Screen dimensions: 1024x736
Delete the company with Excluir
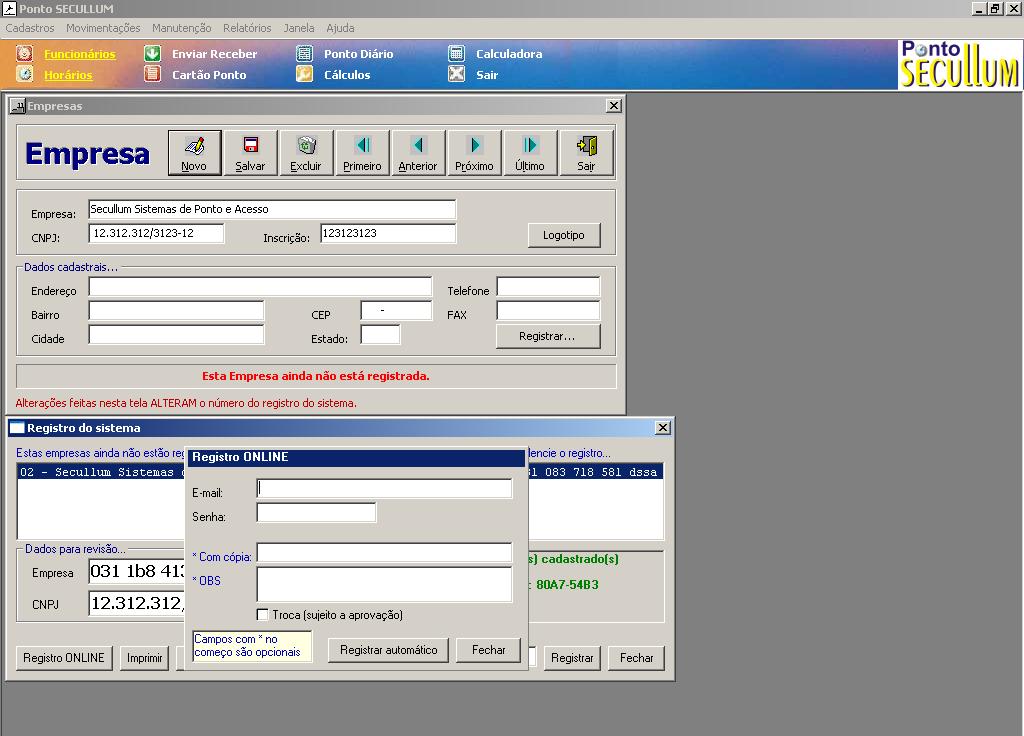tap(306, 153)
